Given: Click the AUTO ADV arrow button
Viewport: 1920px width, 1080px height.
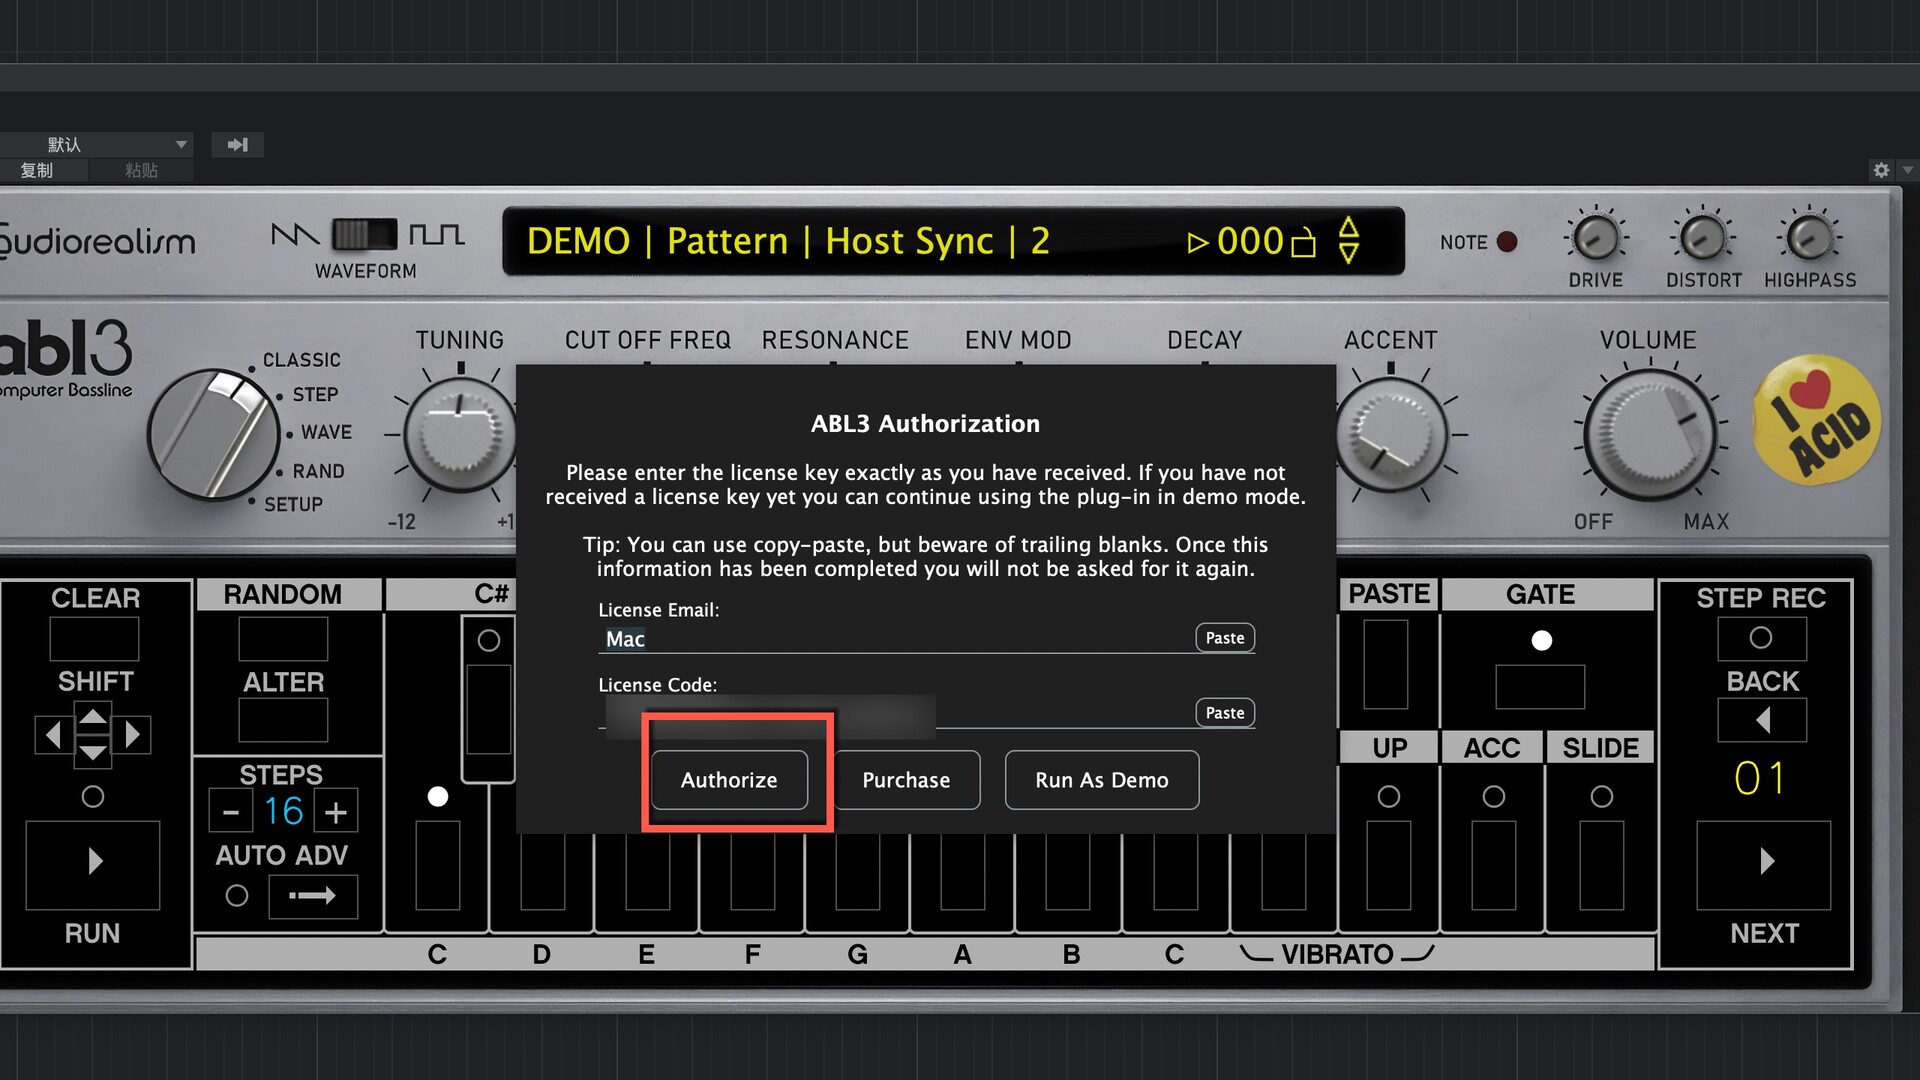Looking at the screenshot, I should click(312, 896).
